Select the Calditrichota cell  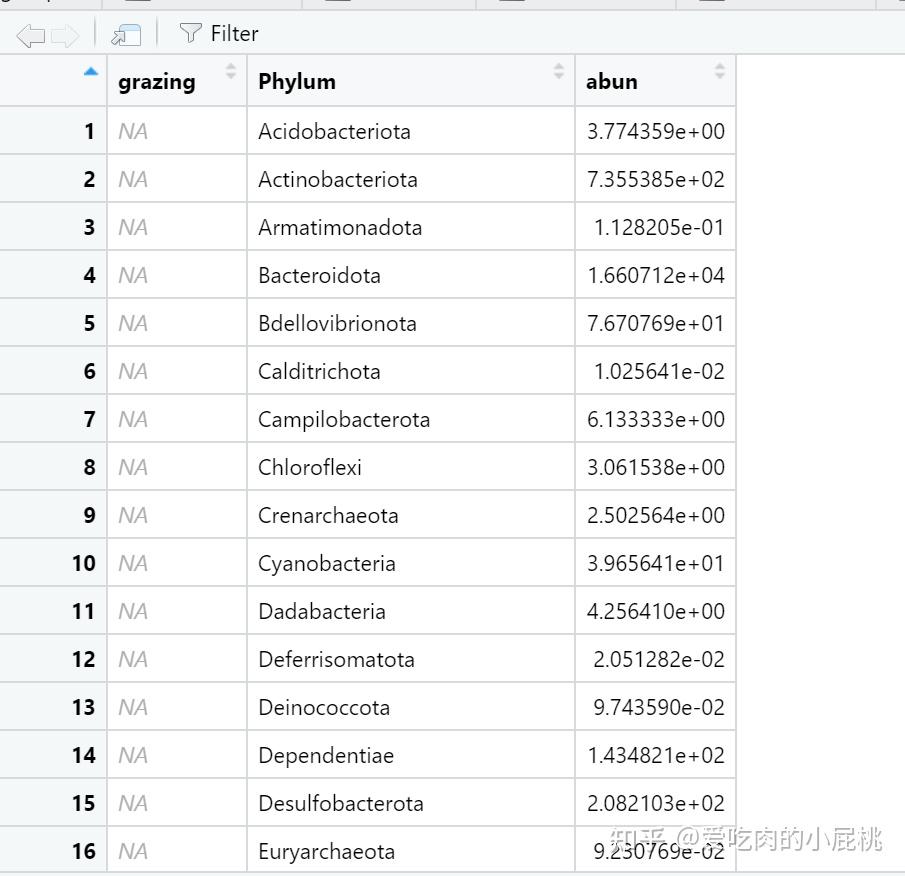(411, 370)
